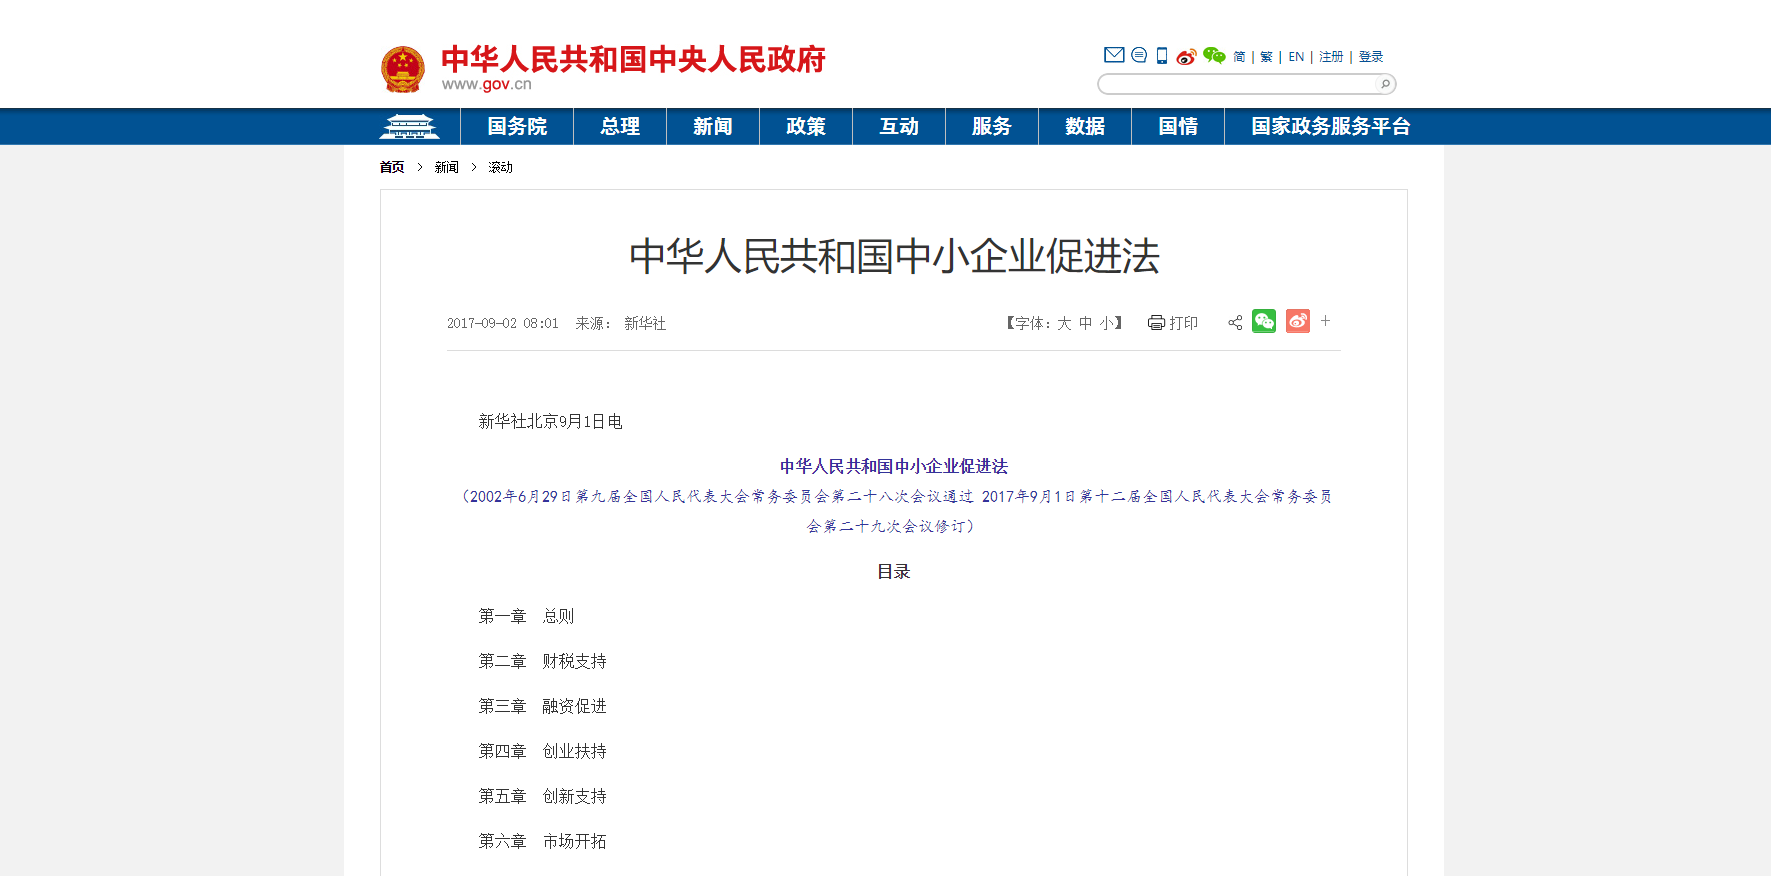This screenshot has width=1771, height=876.
Task: Set font size to 大
Action: pyautogui.click(x=1064, y=323)
